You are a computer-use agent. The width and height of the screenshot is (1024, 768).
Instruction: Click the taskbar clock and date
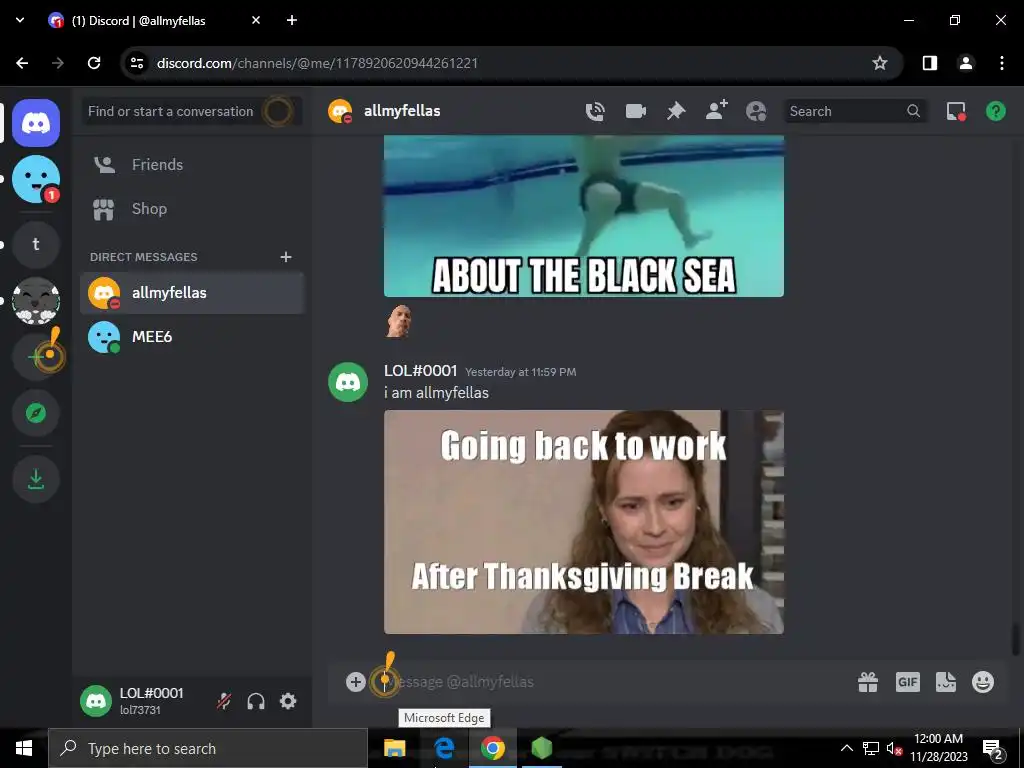pyautogui.click(x=938, y=748)
